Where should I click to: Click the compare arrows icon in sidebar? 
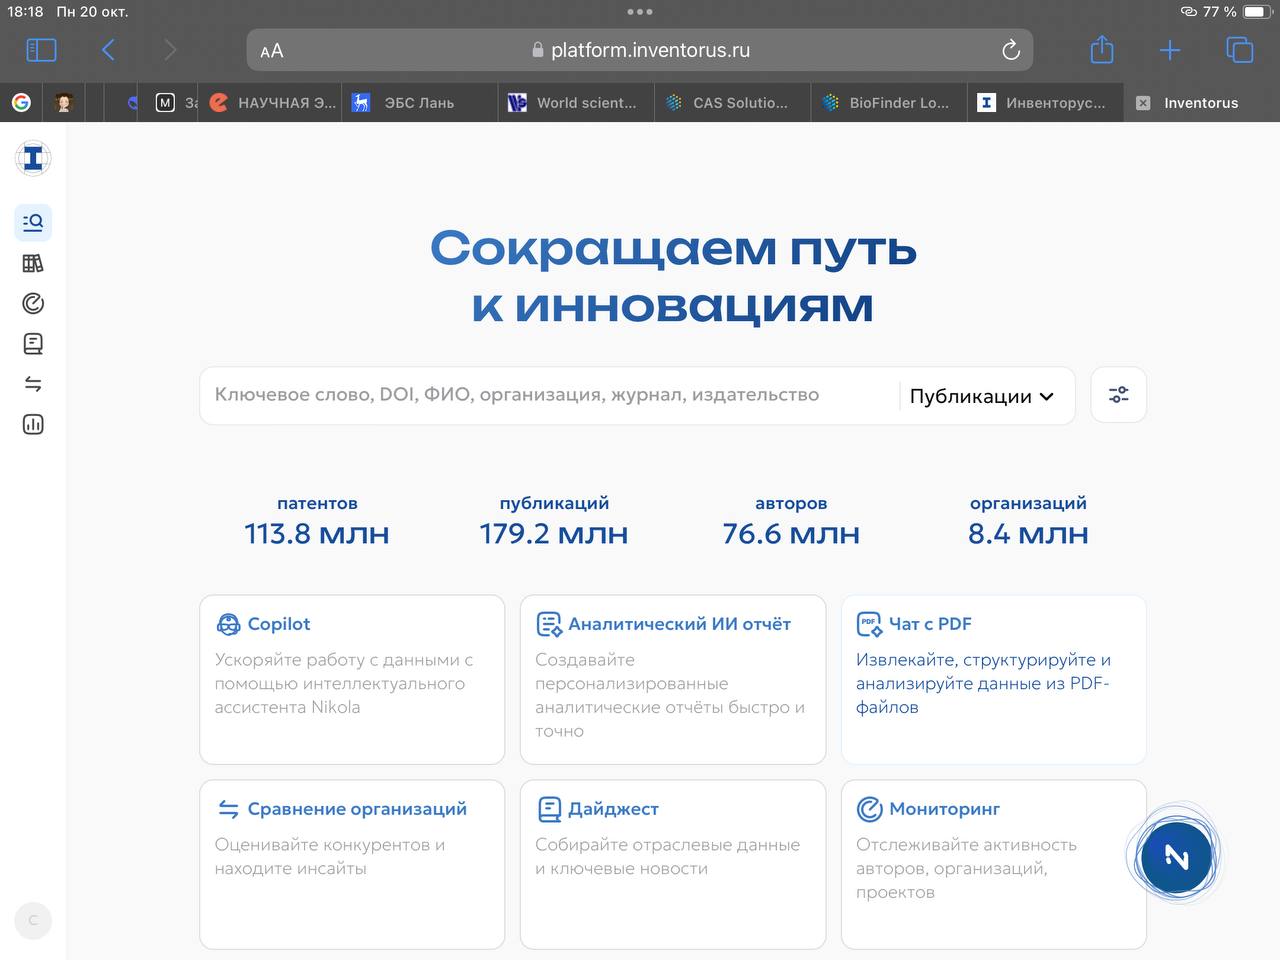pos(32,383)
